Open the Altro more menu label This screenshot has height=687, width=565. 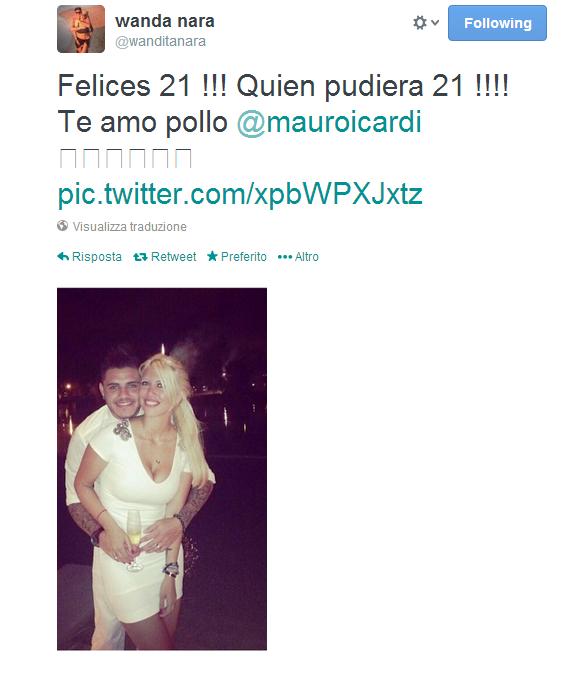pos(307,256)
